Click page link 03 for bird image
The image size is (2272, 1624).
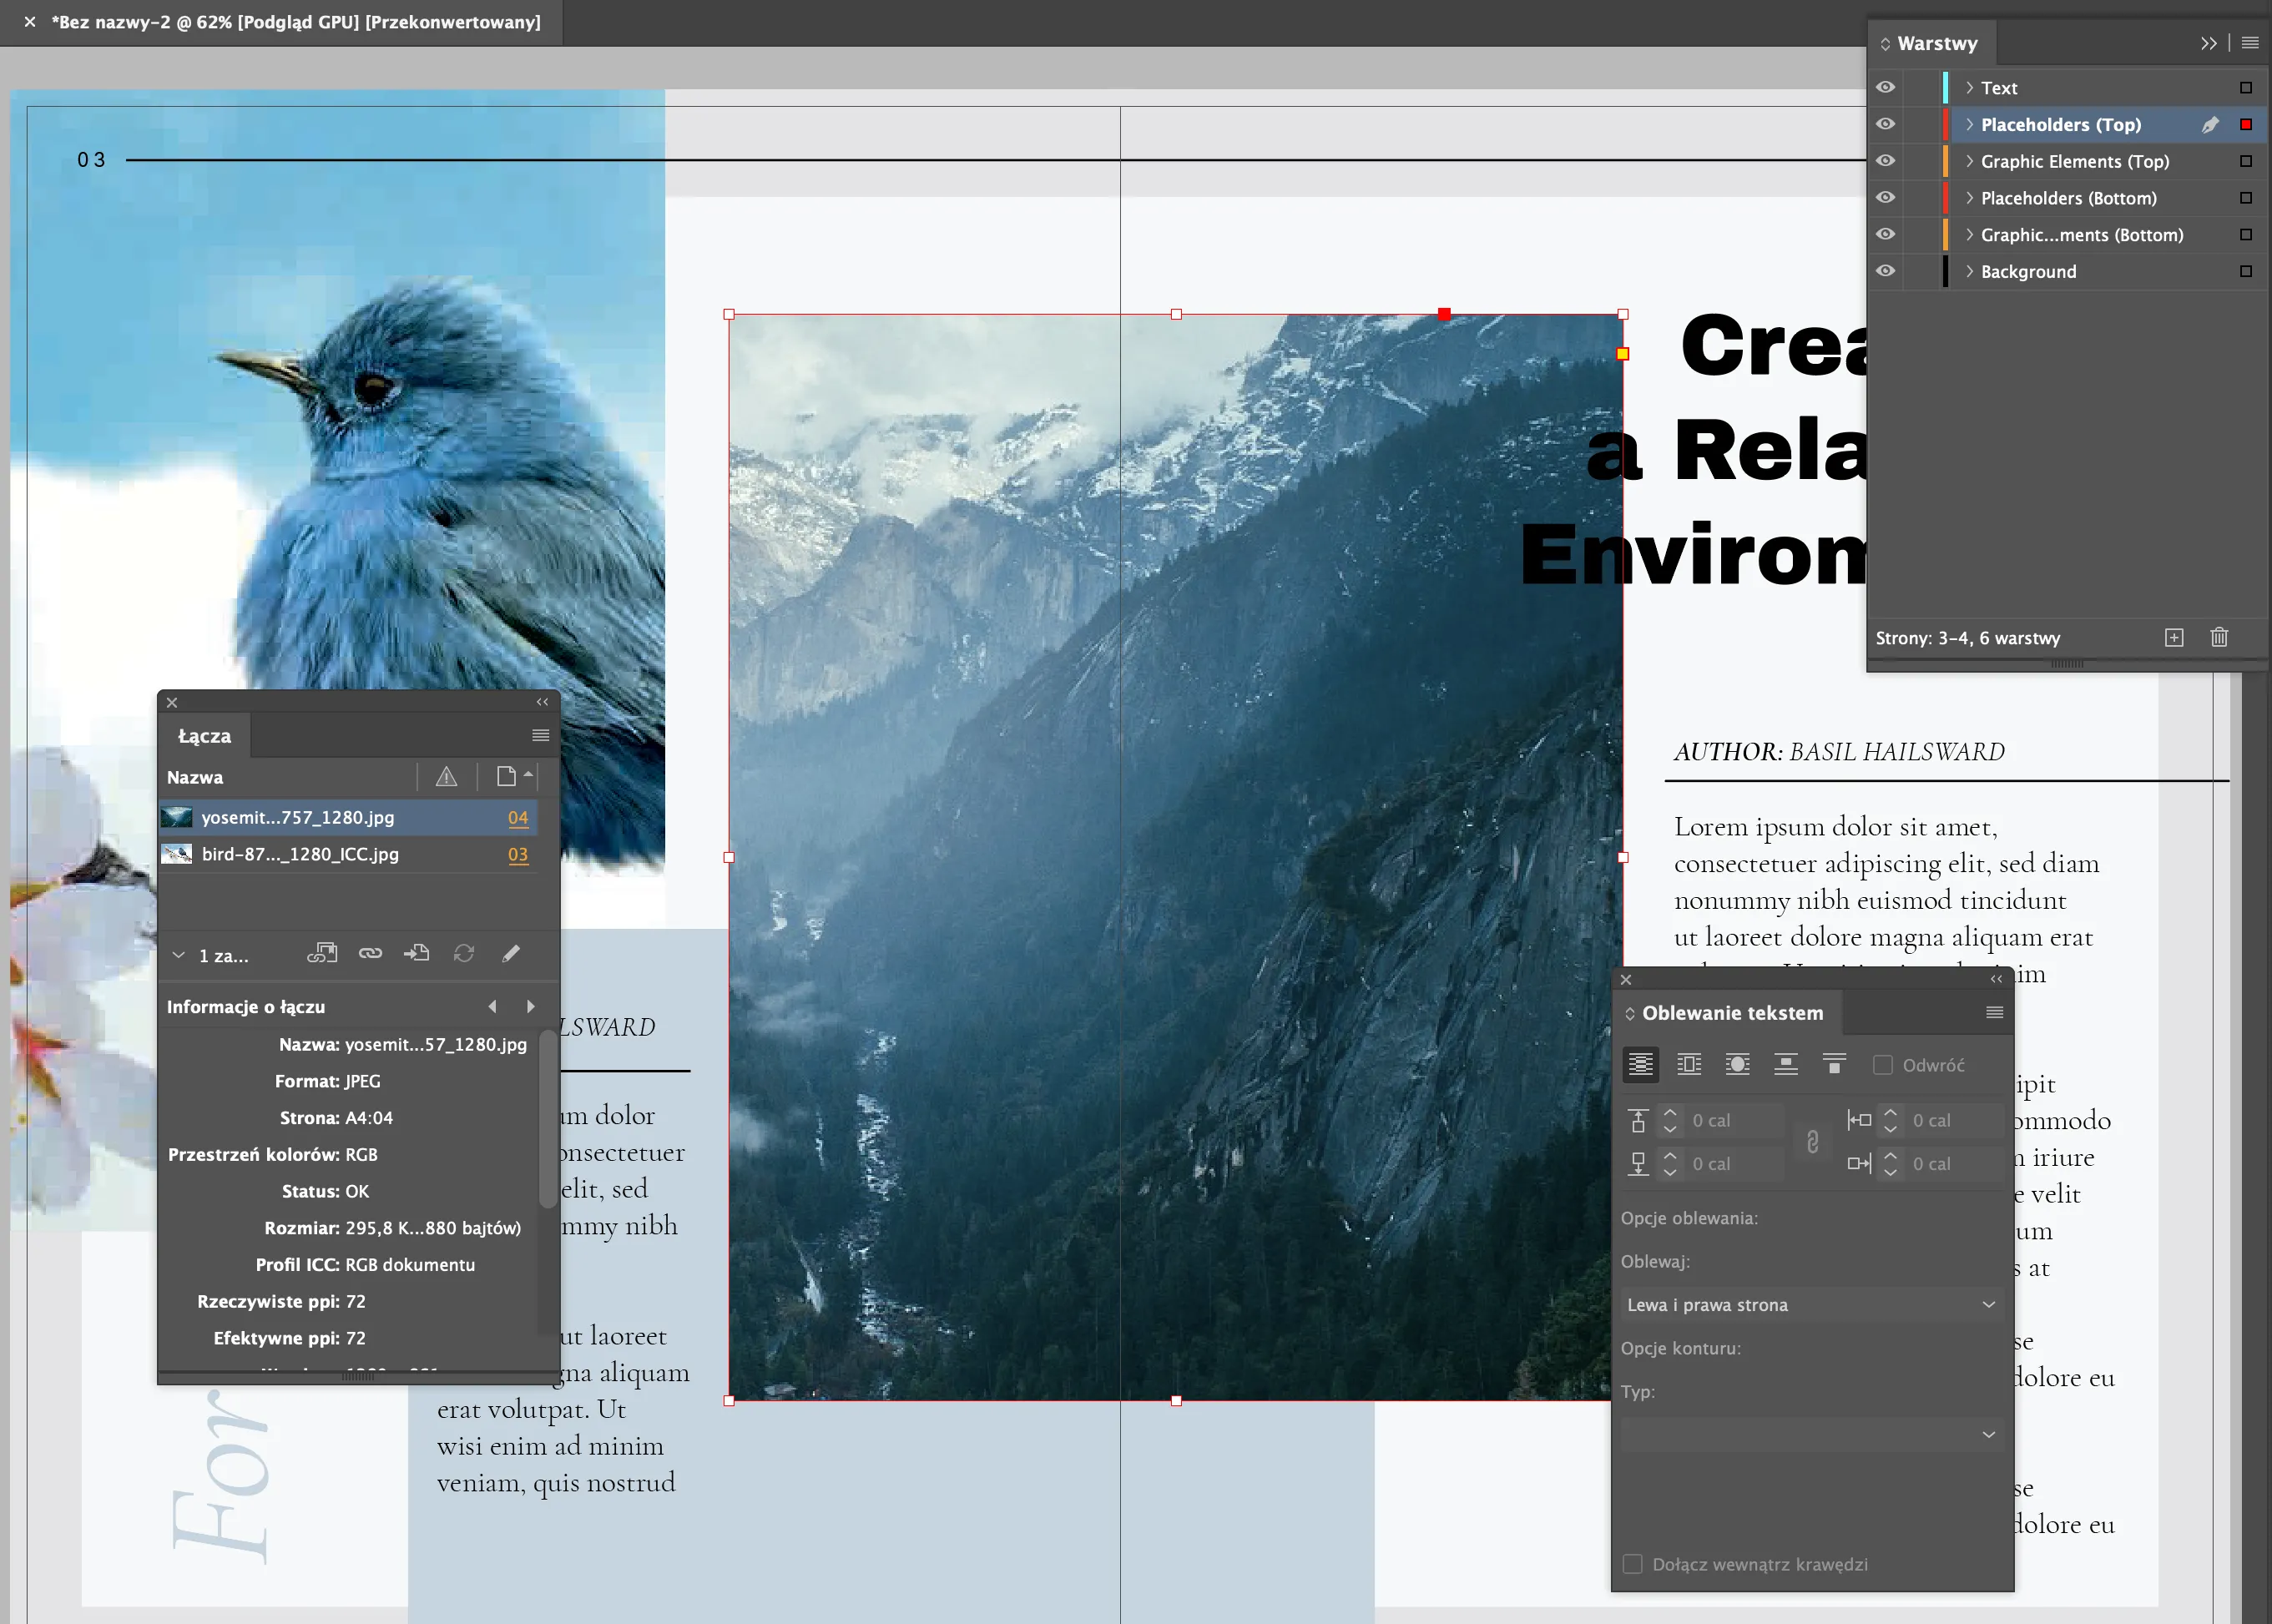pyautogui.click(x=517, y=854)
